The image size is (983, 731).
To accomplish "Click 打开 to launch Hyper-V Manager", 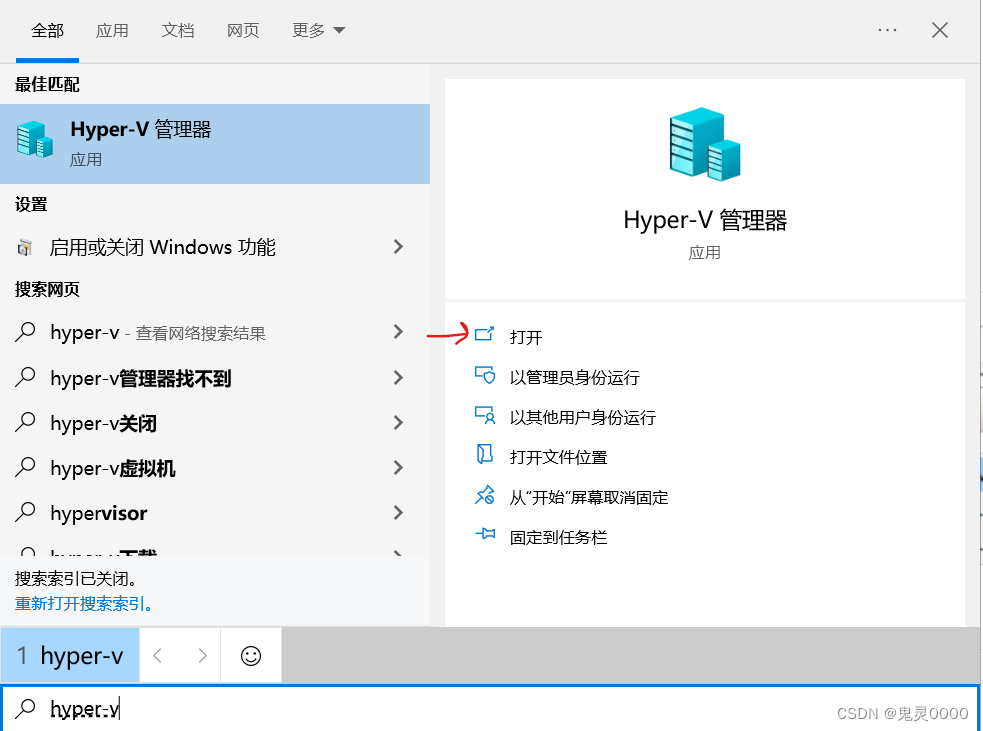I will 526,337.
